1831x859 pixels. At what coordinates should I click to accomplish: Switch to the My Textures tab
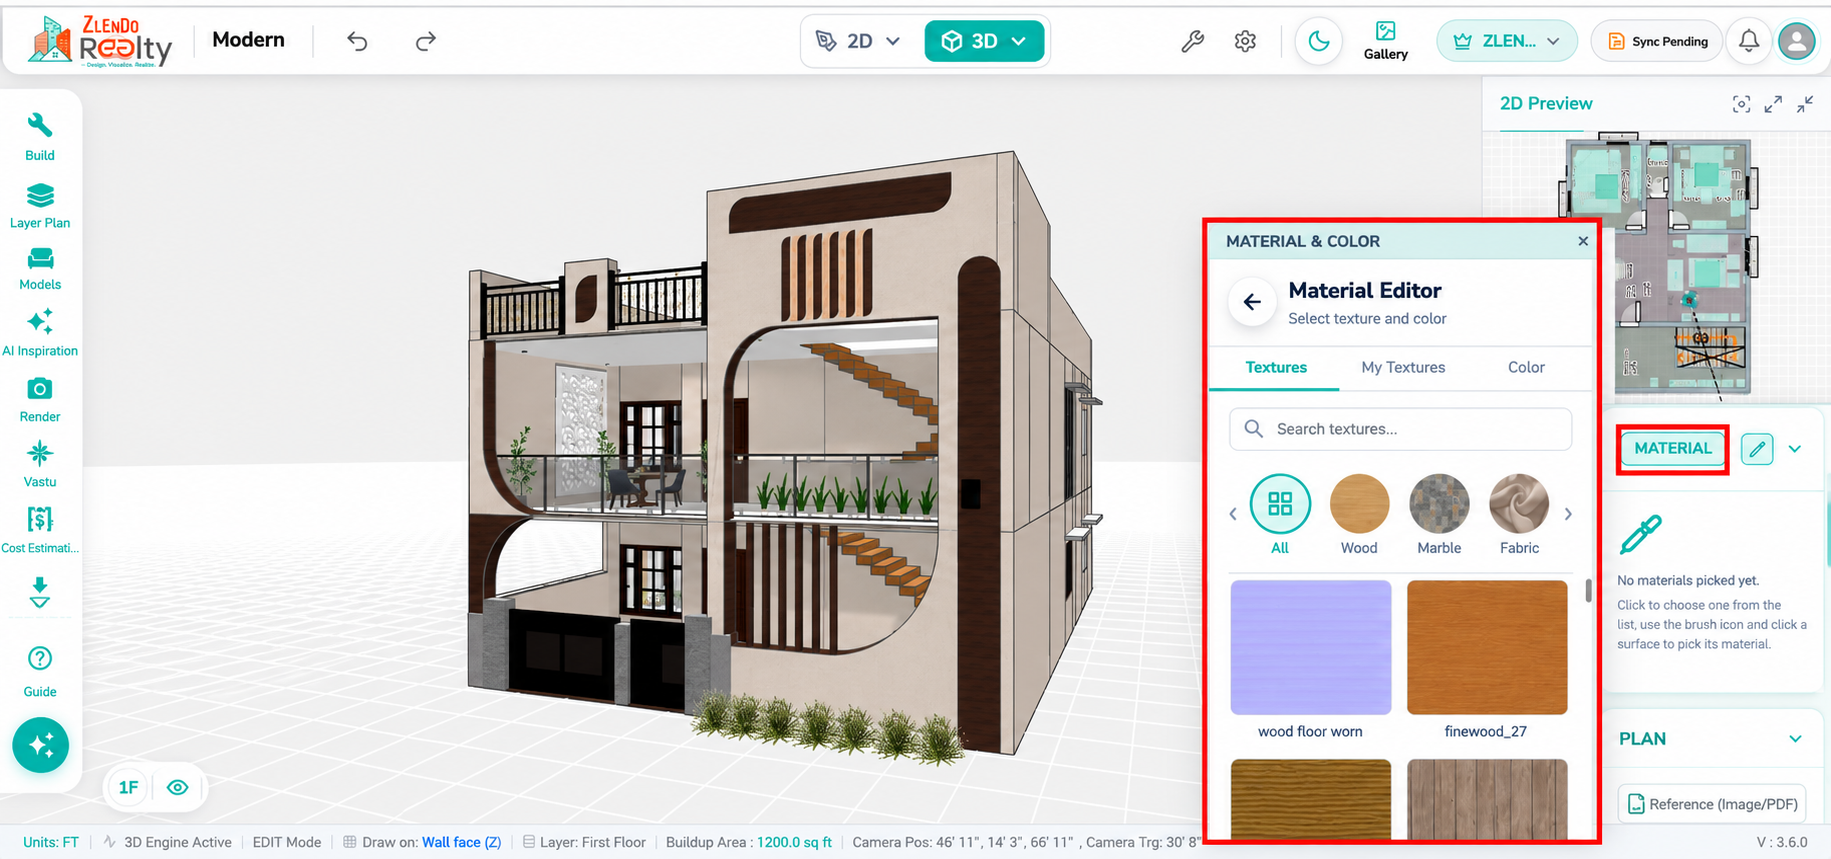coord(1403,368)
